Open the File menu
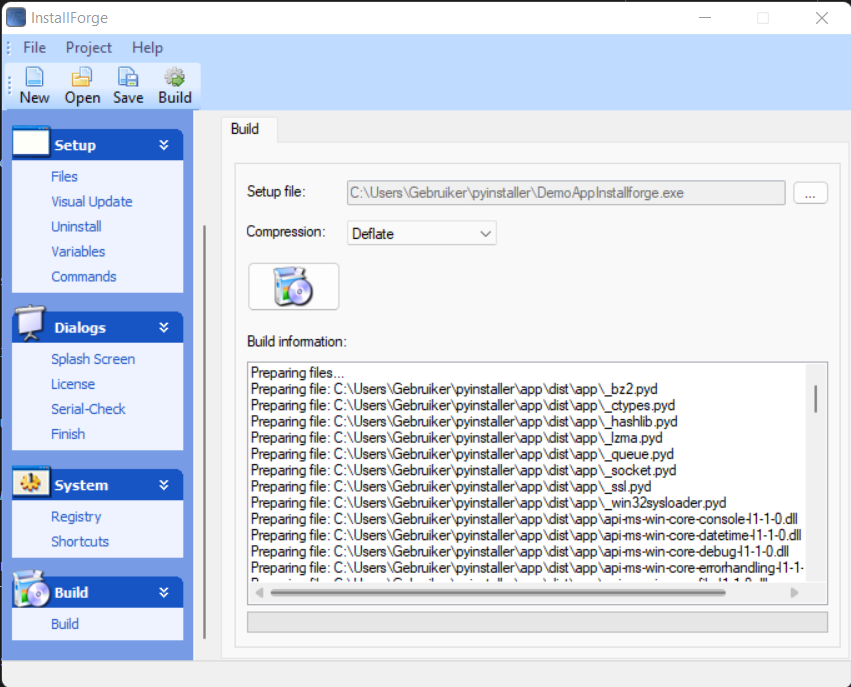This screenshot has height=687, width=851. (34, 48)
